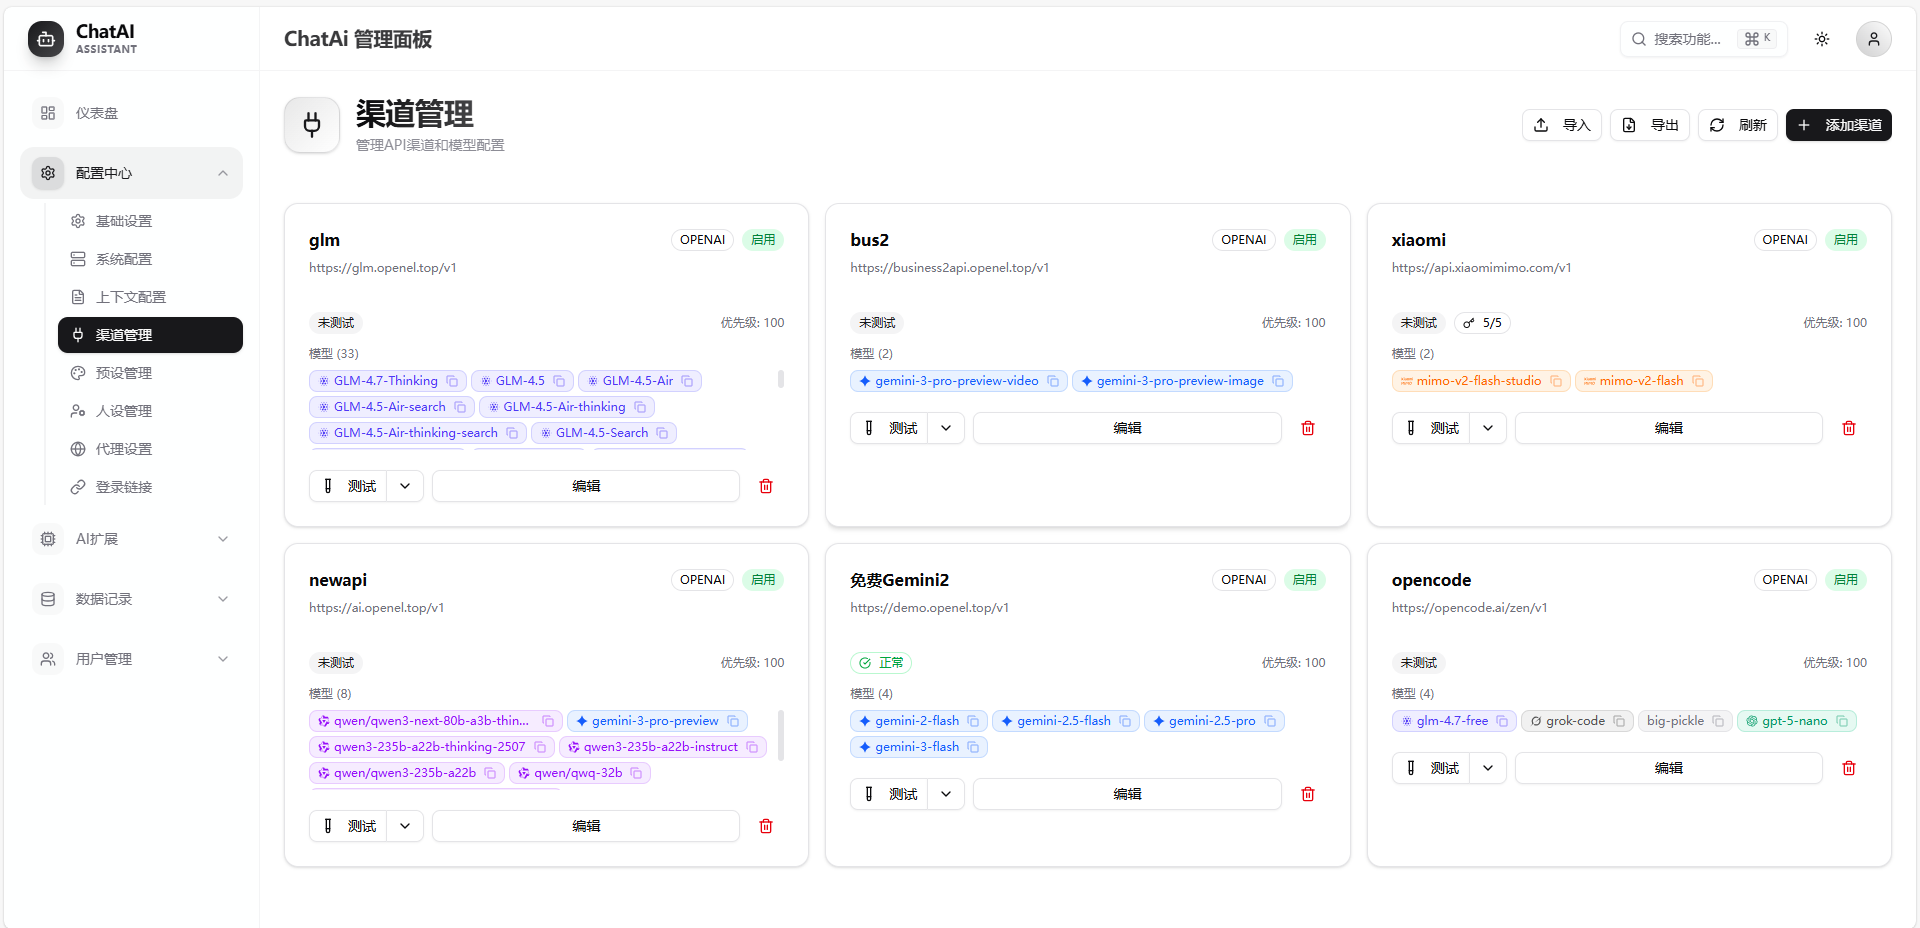Open test options dropdown on bus2 card
The width and height of the screenshot is (1920, 928).
point(946,428)
